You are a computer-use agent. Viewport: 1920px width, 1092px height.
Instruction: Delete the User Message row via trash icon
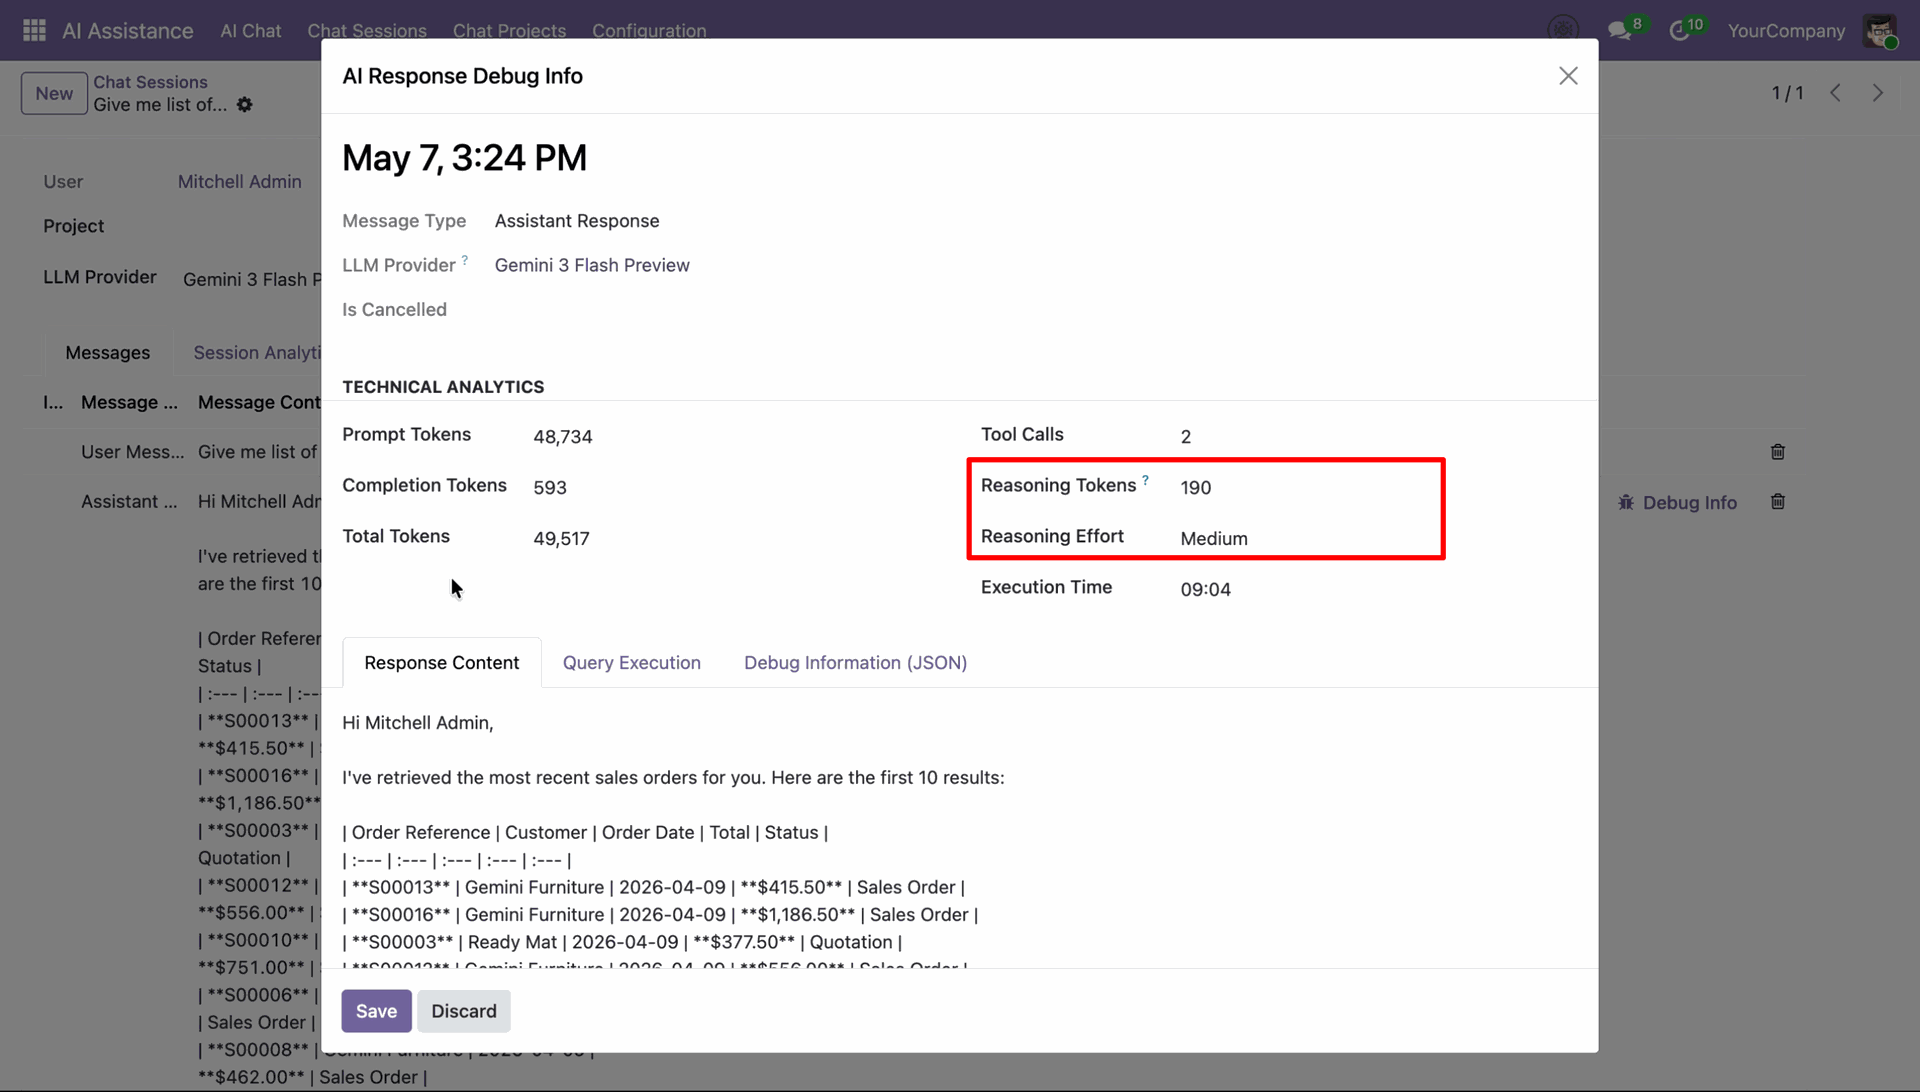[x=1778, y=452]
